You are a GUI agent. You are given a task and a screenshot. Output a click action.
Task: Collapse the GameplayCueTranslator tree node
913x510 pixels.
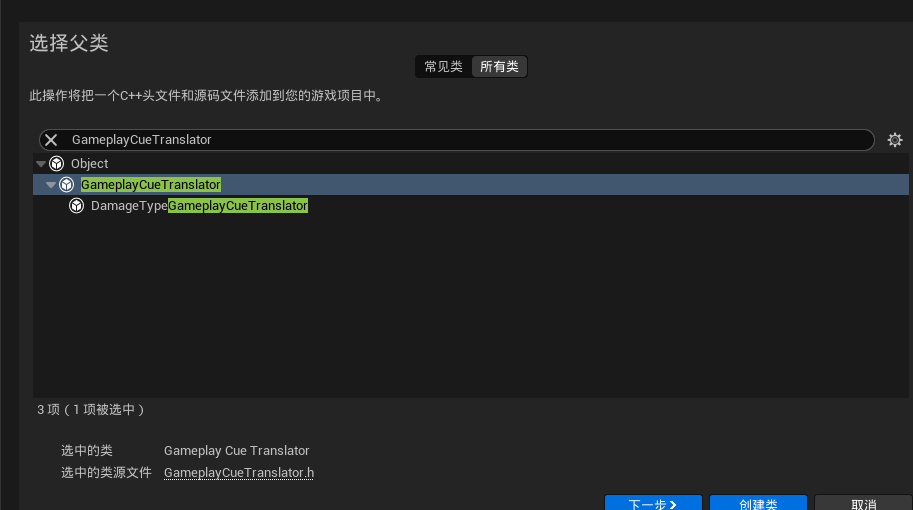[51, 185]
